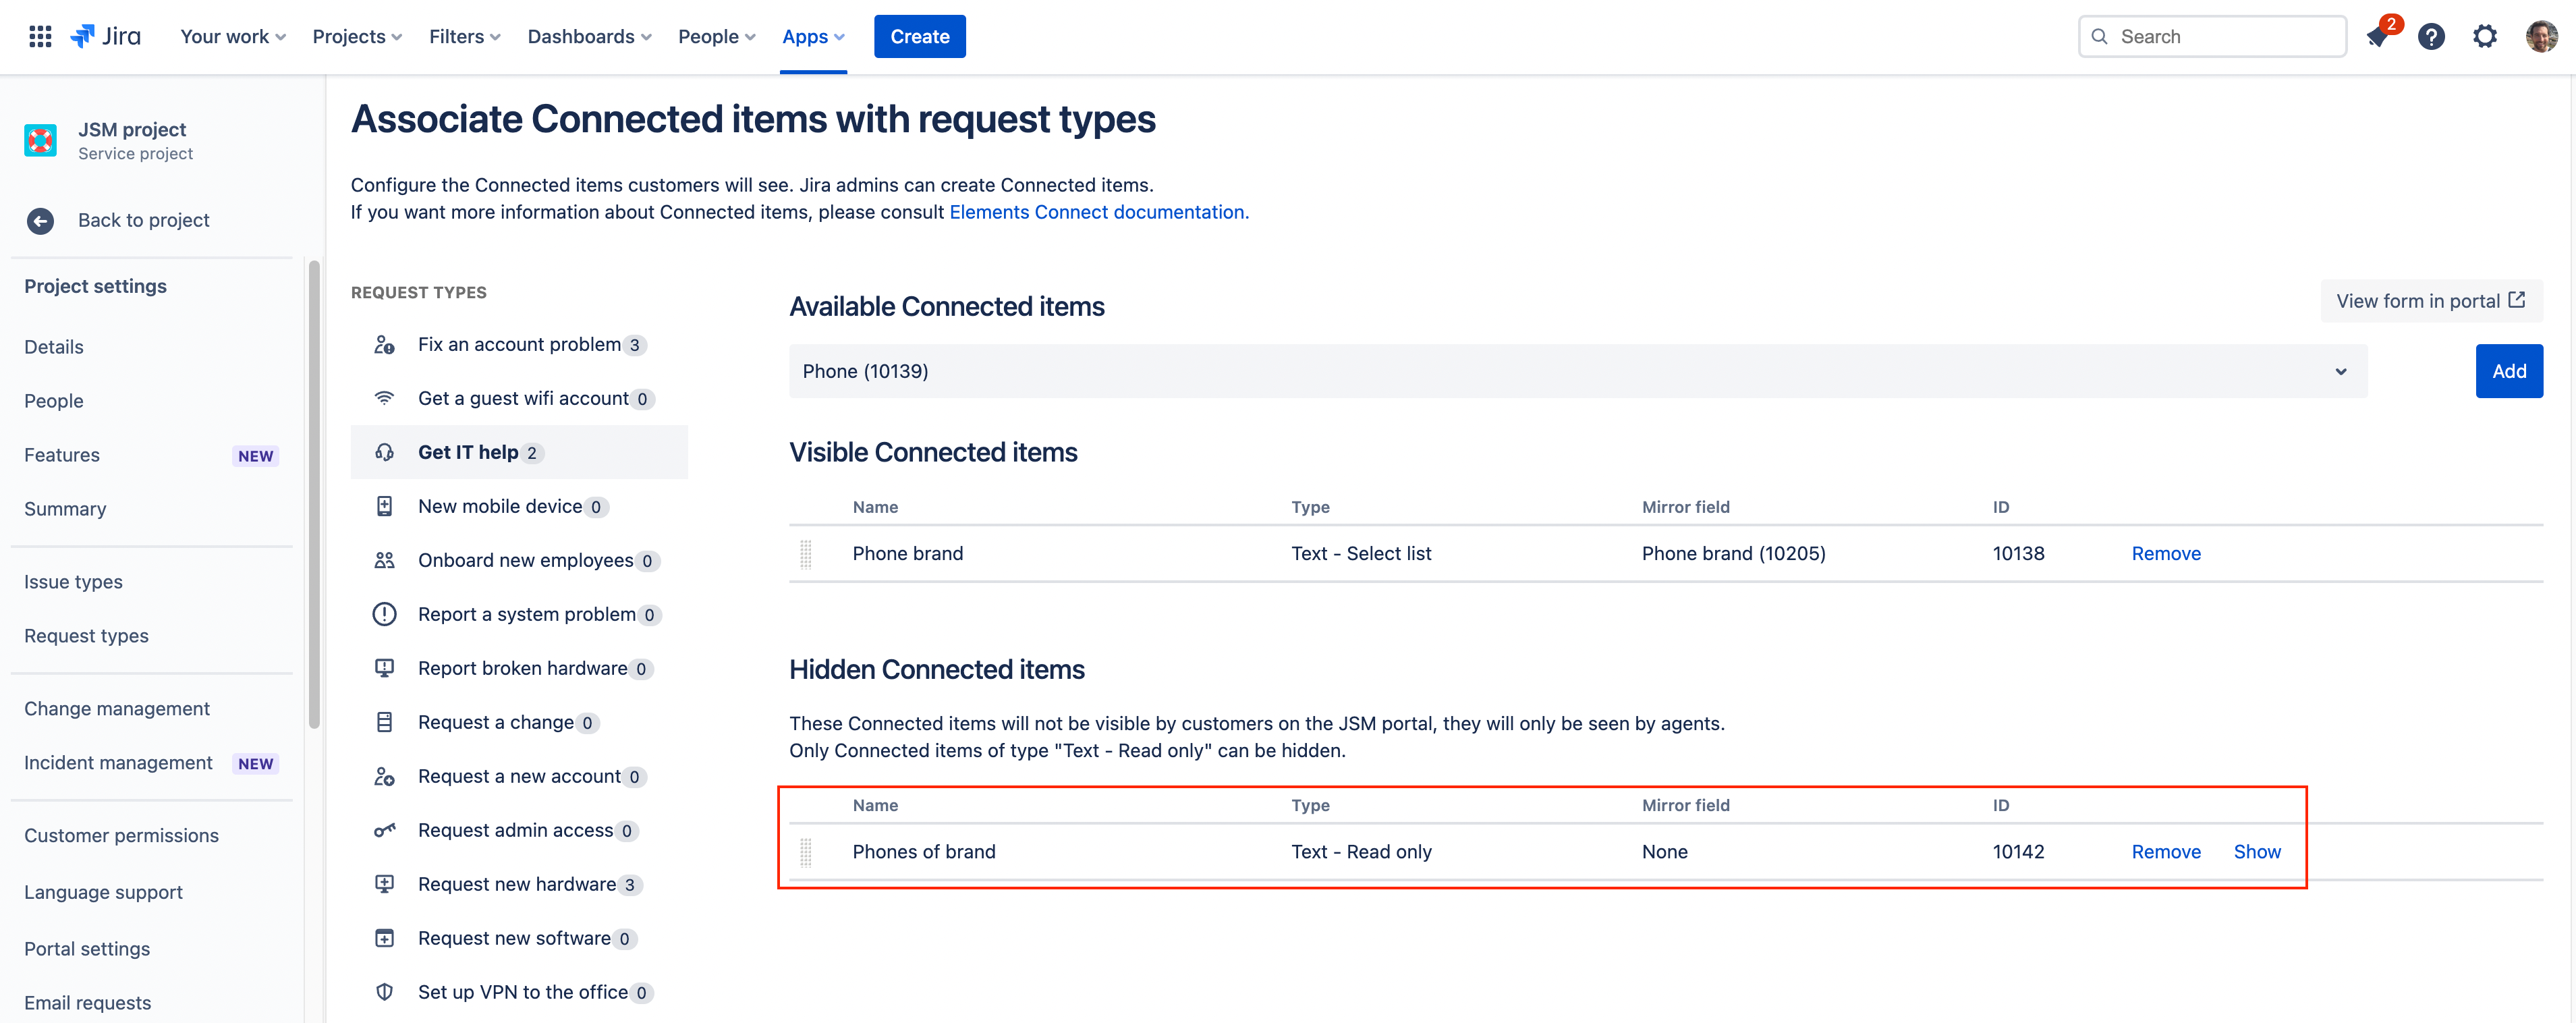Image resolution: width=2576 pixels, height=1023 pixels.
Task: Click the wifi icon for guest wifi account
Action: pyautogui.click(x=385, y=397)
